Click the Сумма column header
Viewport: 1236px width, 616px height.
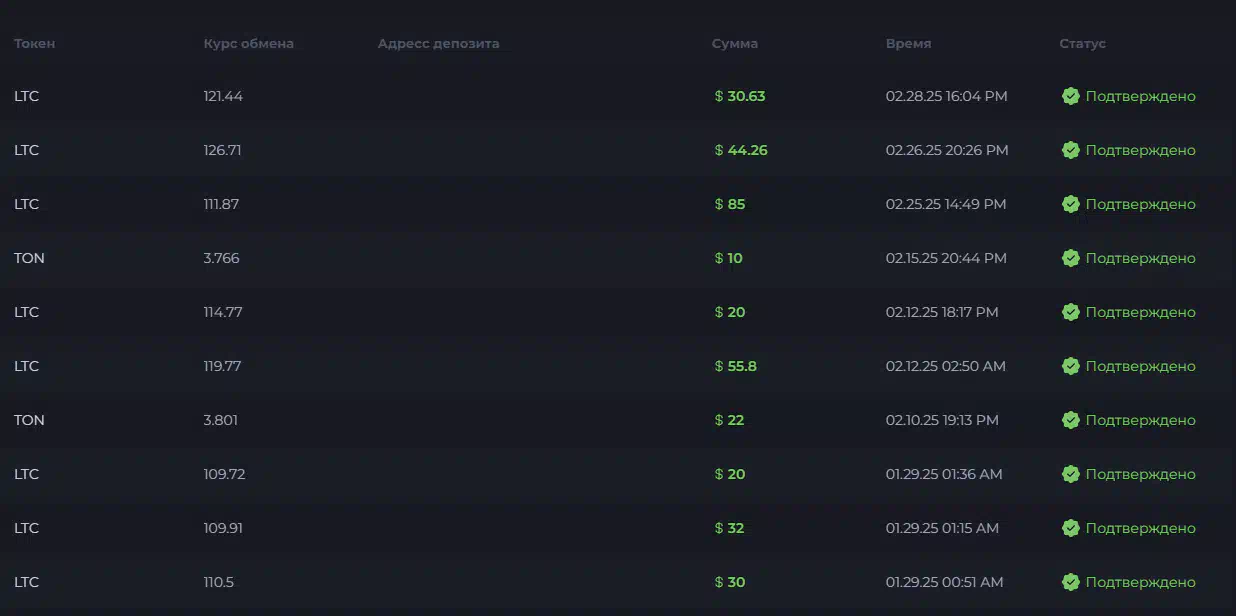(x=735, y=44)
